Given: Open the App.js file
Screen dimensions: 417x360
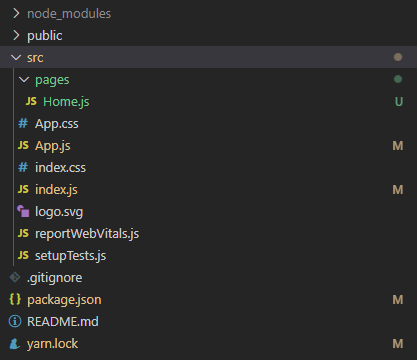Looking at the screenshot, I should (53, 146).
